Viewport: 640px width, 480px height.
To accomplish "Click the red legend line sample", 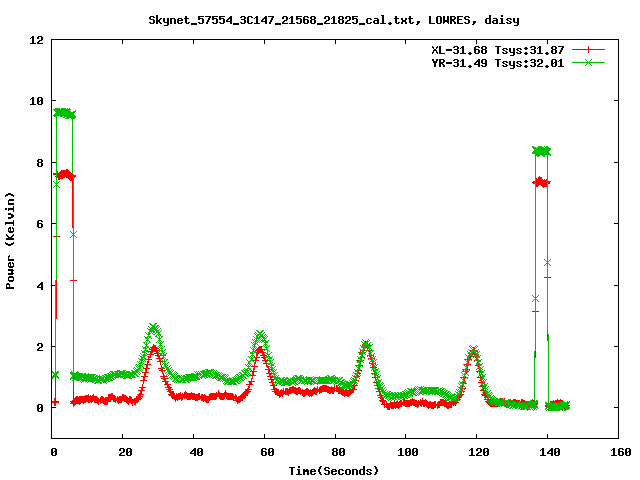I will click(x=588, y=50).
